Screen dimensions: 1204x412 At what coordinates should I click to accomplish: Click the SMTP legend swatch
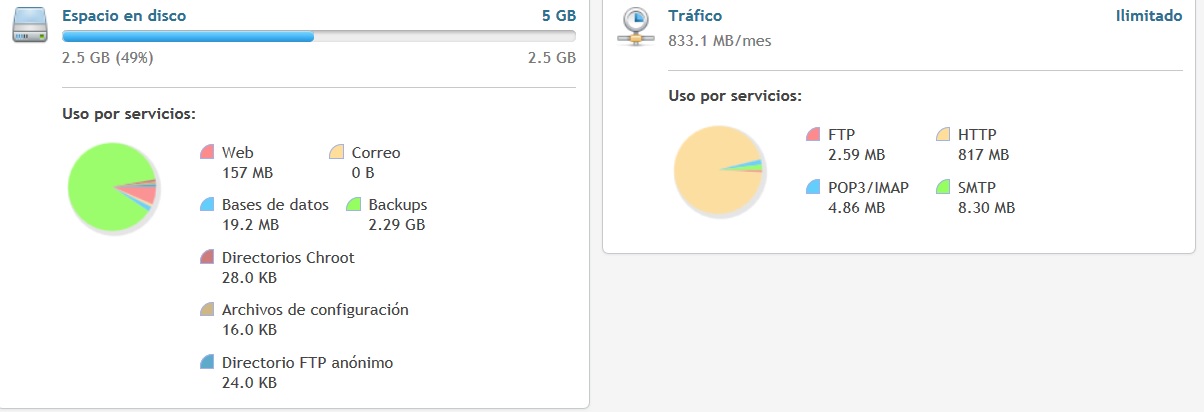click(x=943, y=187)
